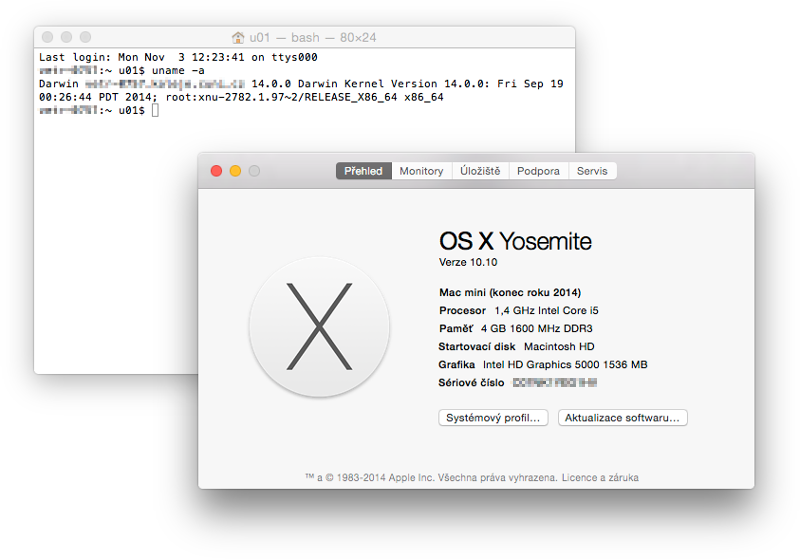Click the Terminal cursor at the prompt
This screenshot has height=559, width=800.
pyautogui.click(x=155, y=110)
